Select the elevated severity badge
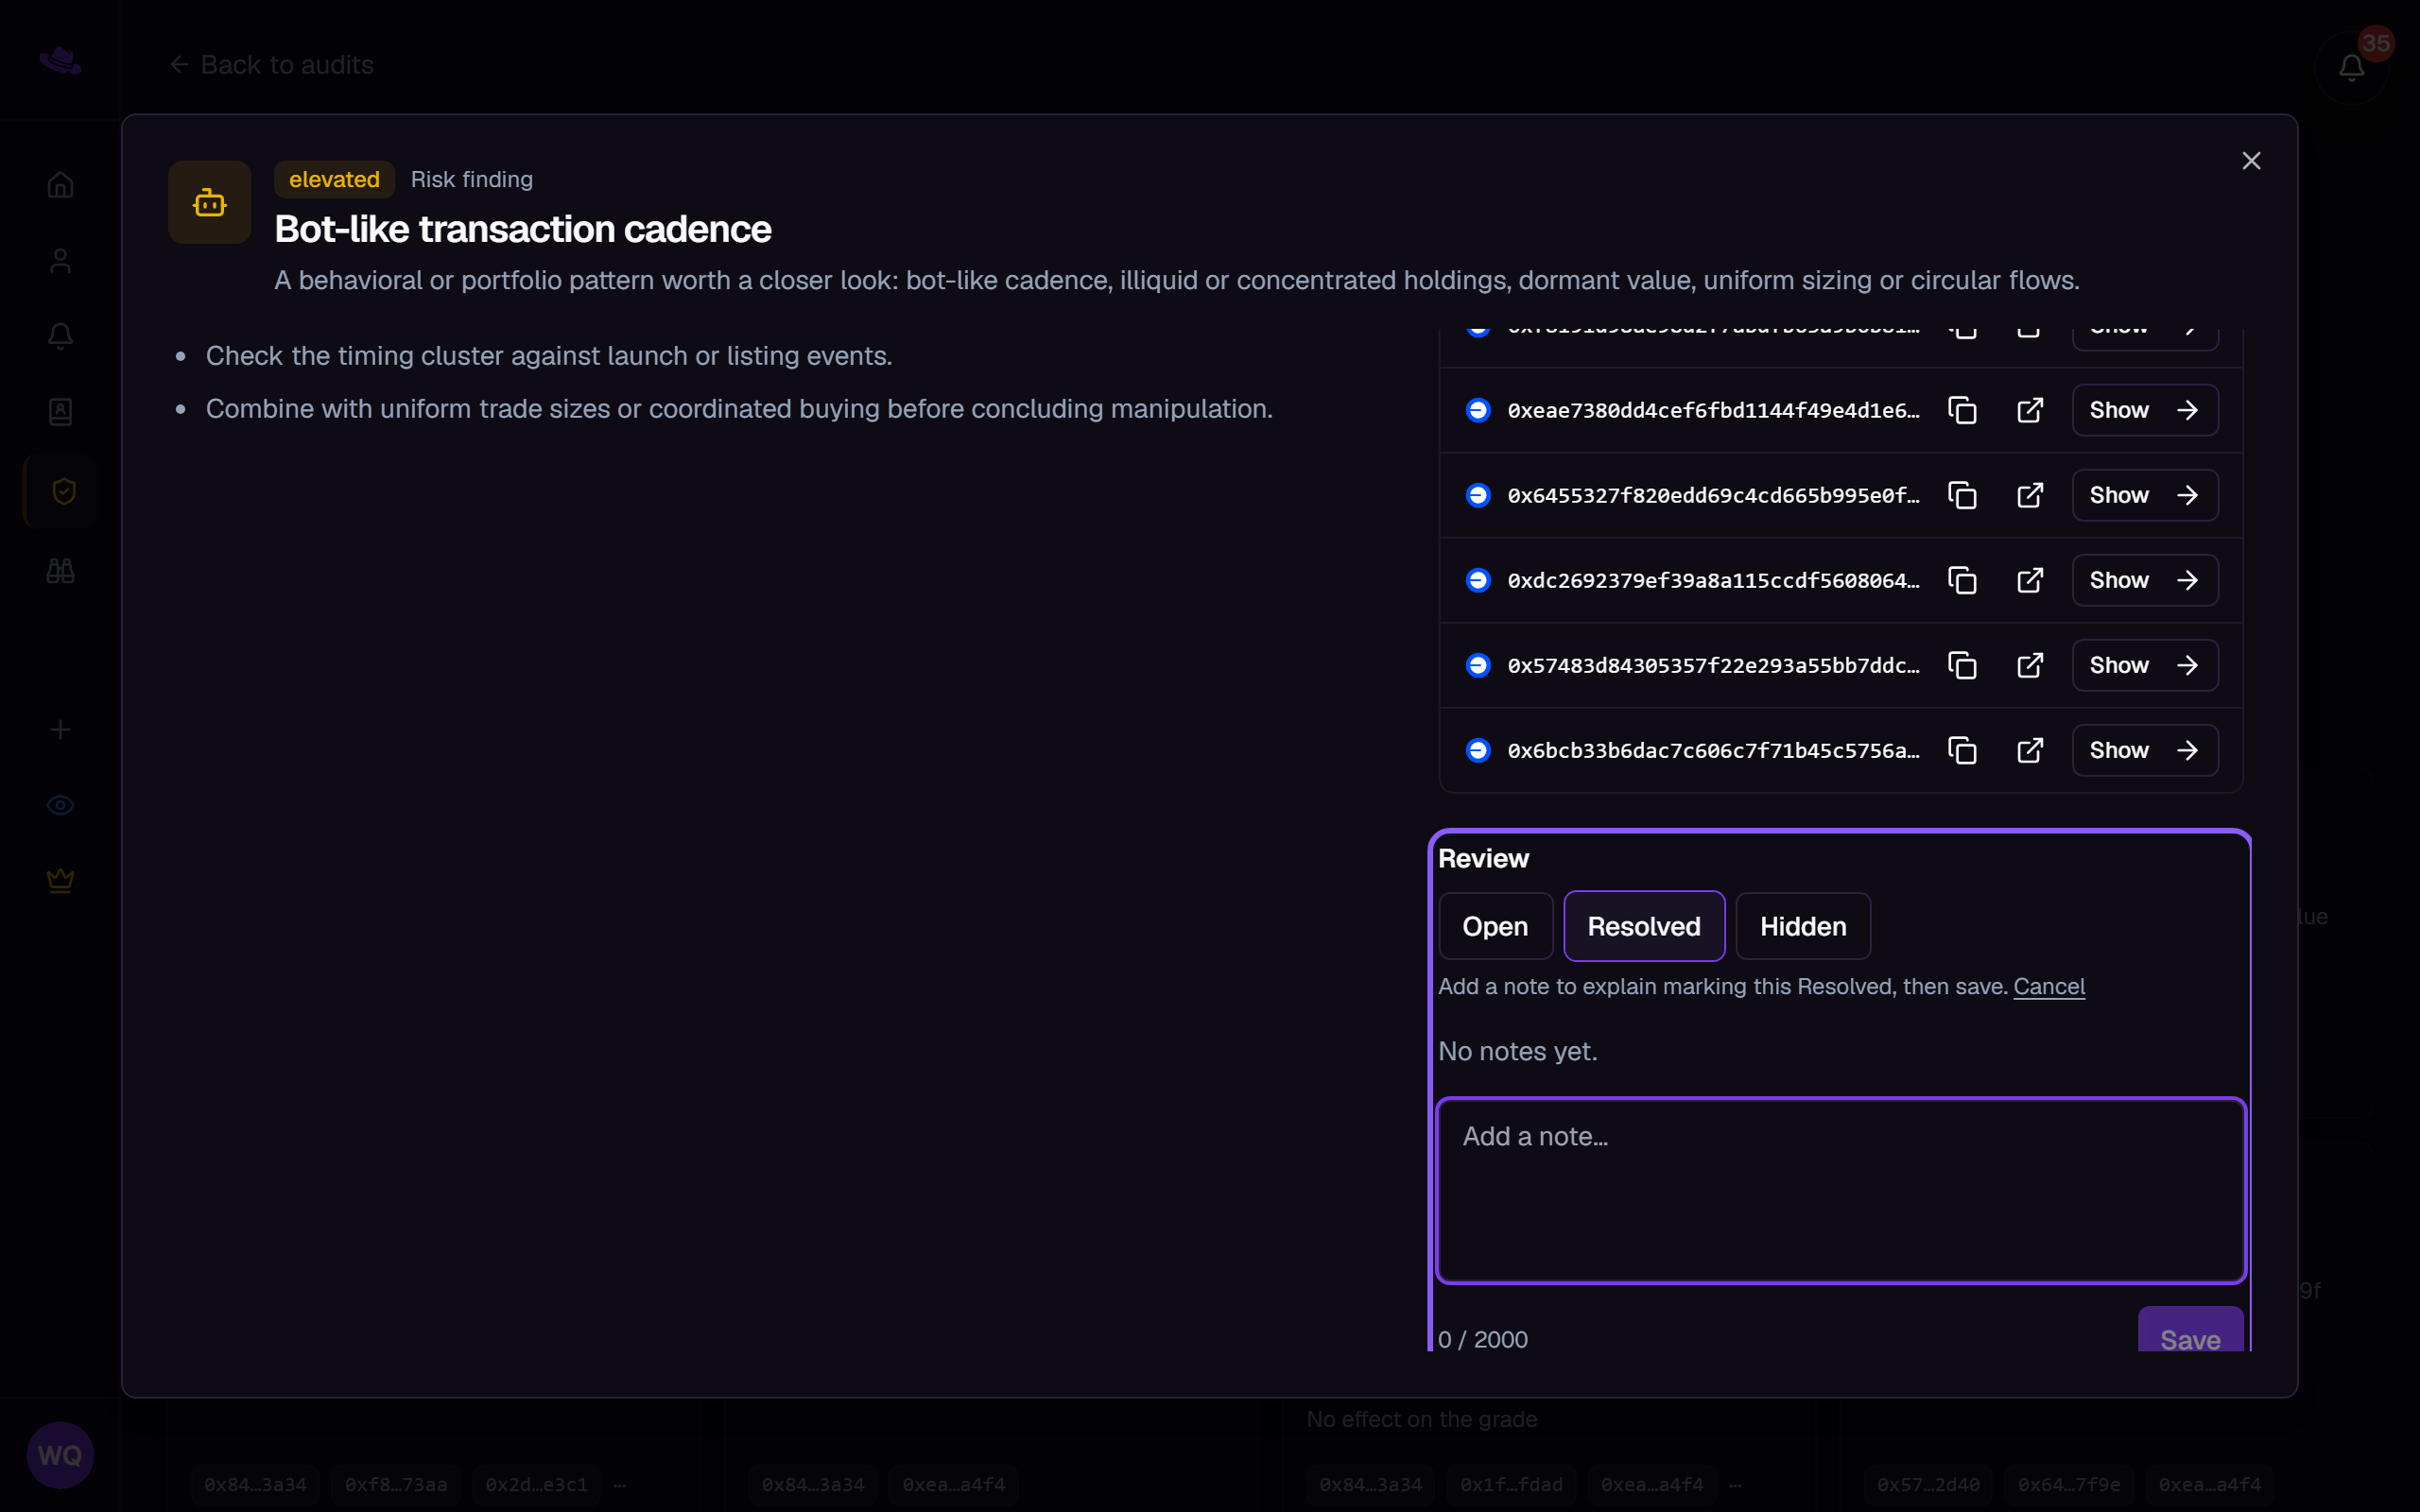The height and width of the screenshot is (1512, 2420). (334, 180)
